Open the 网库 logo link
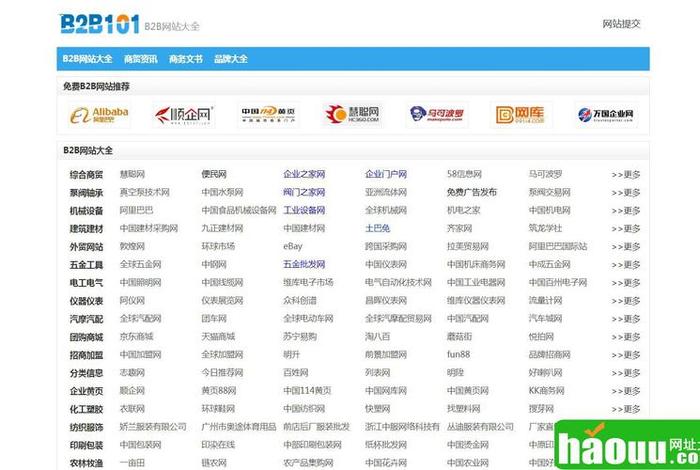This screenshot has height=470, width=700. [x=521, y=115]
